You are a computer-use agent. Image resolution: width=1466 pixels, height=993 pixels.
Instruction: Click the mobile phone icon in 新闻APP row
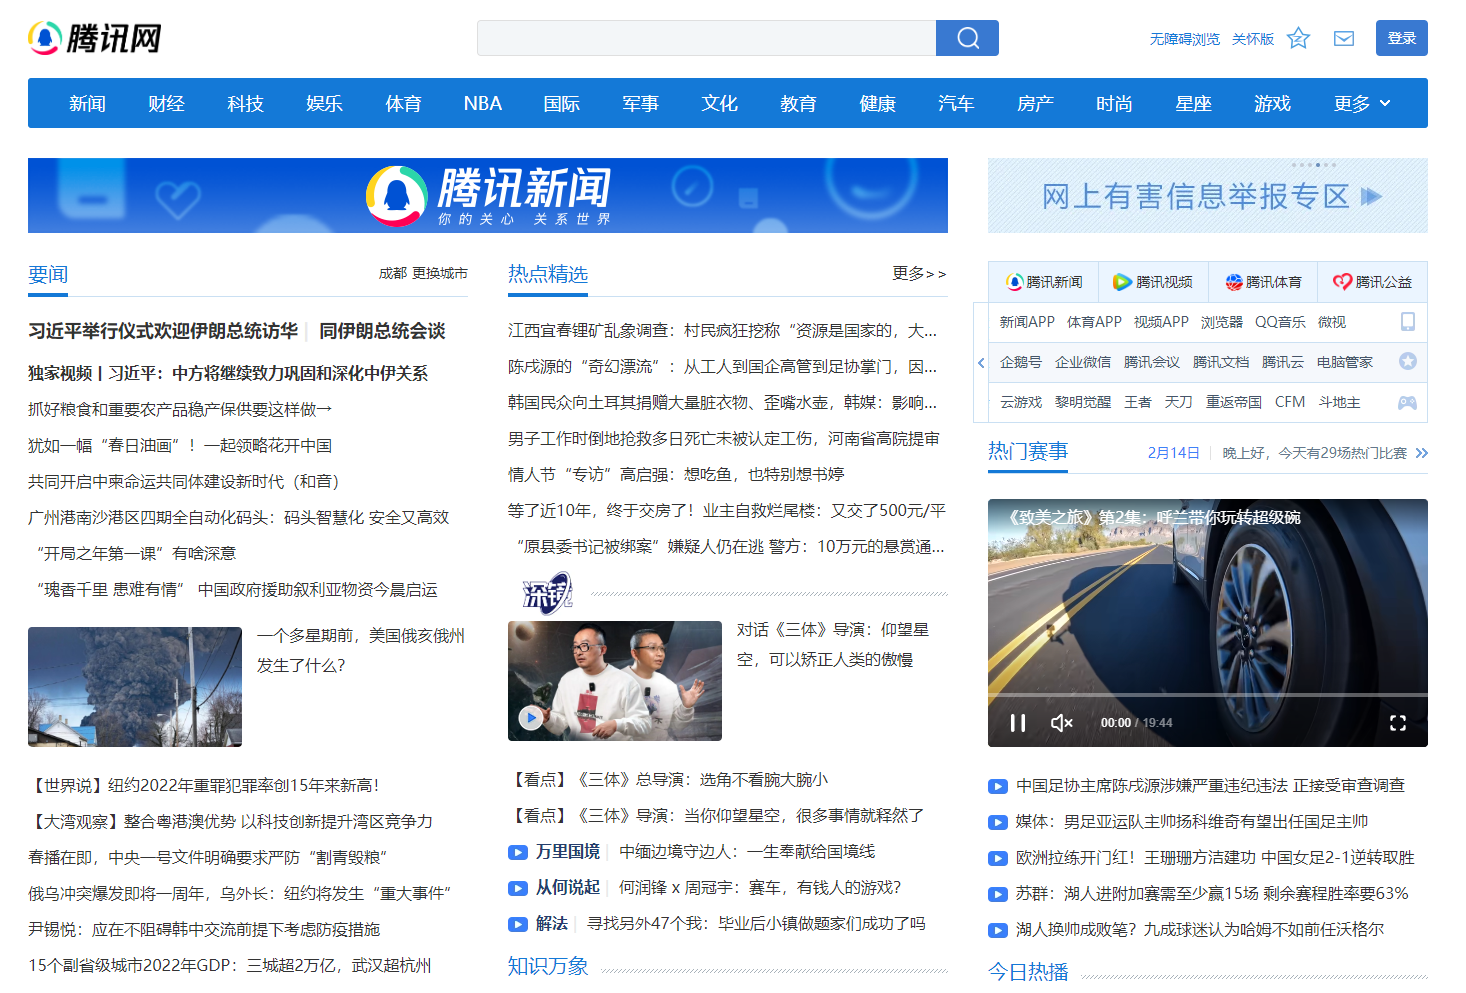[1407, 322]
